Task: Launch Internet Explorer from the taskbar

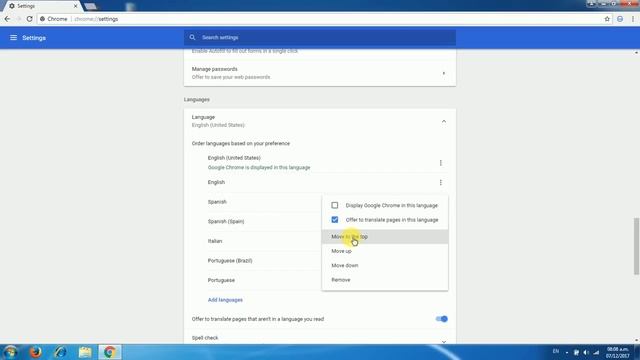Action: click(x=60, y=352)
